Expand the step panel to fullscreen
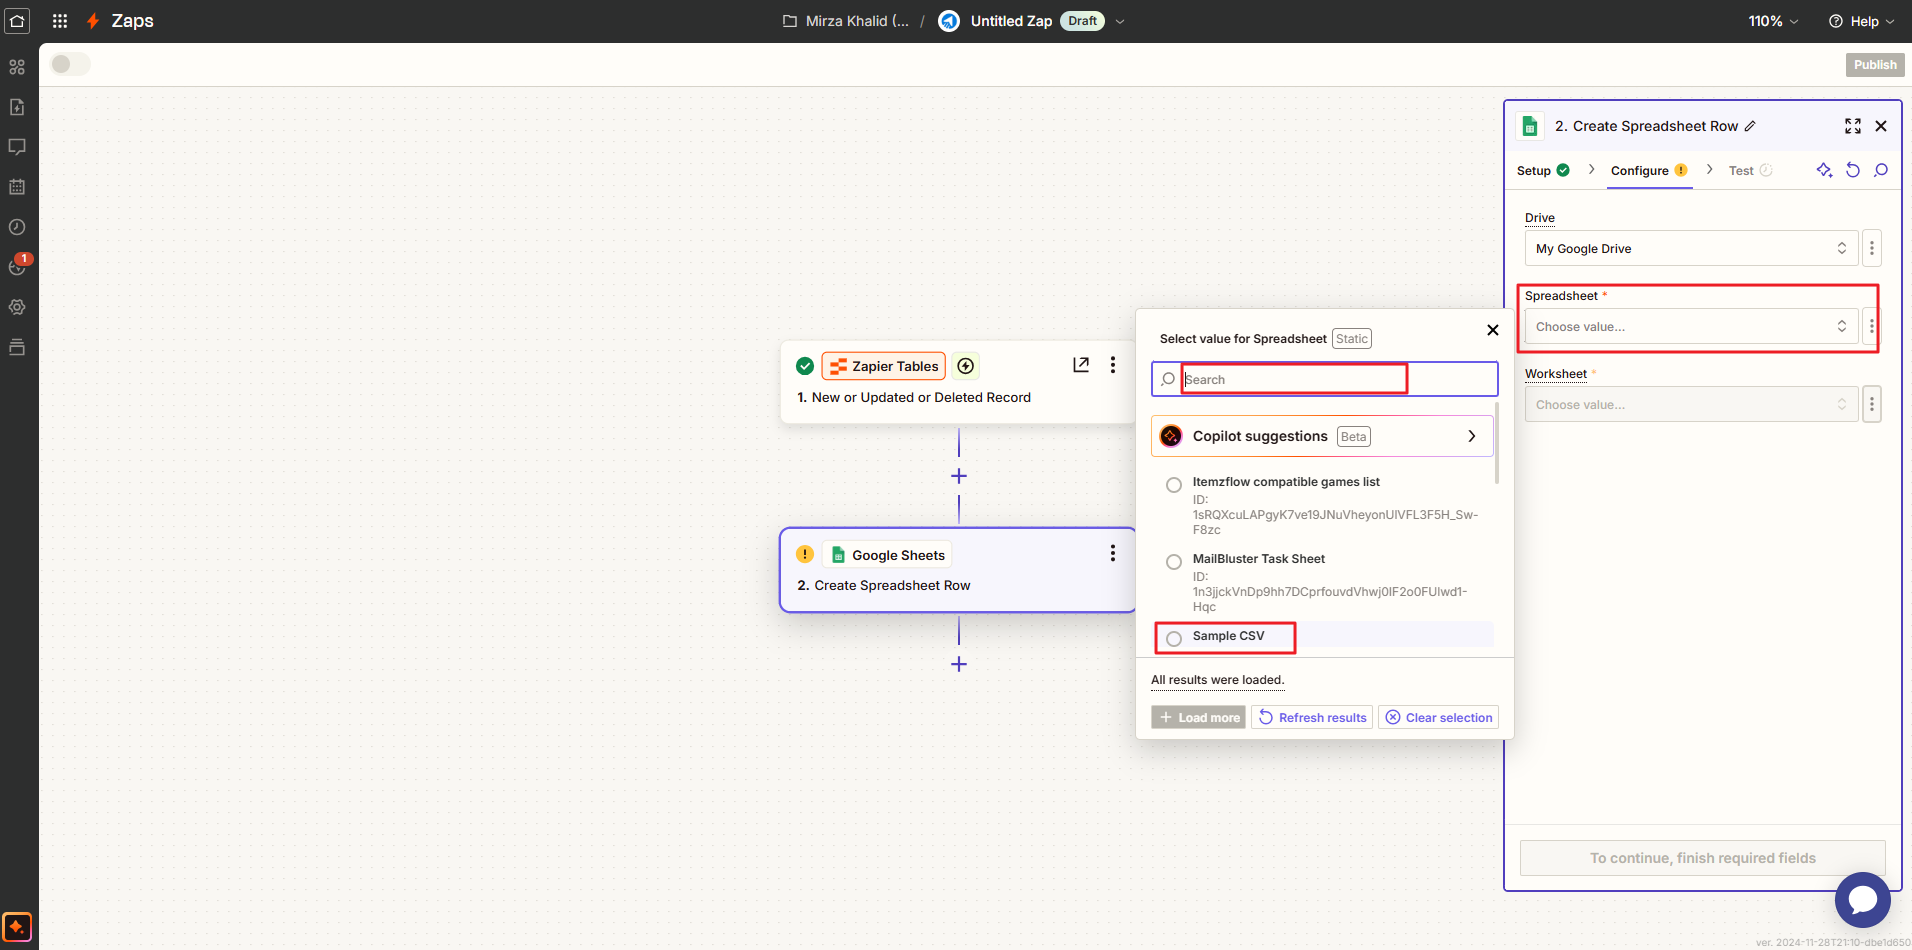 point(1852,126)
